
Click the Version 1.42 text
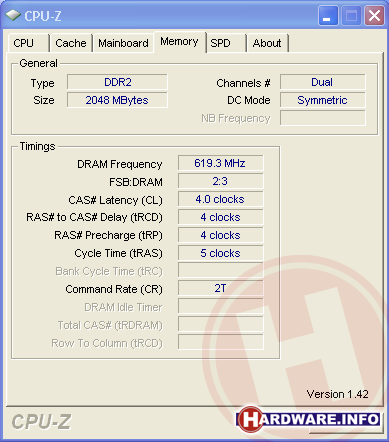337,394
